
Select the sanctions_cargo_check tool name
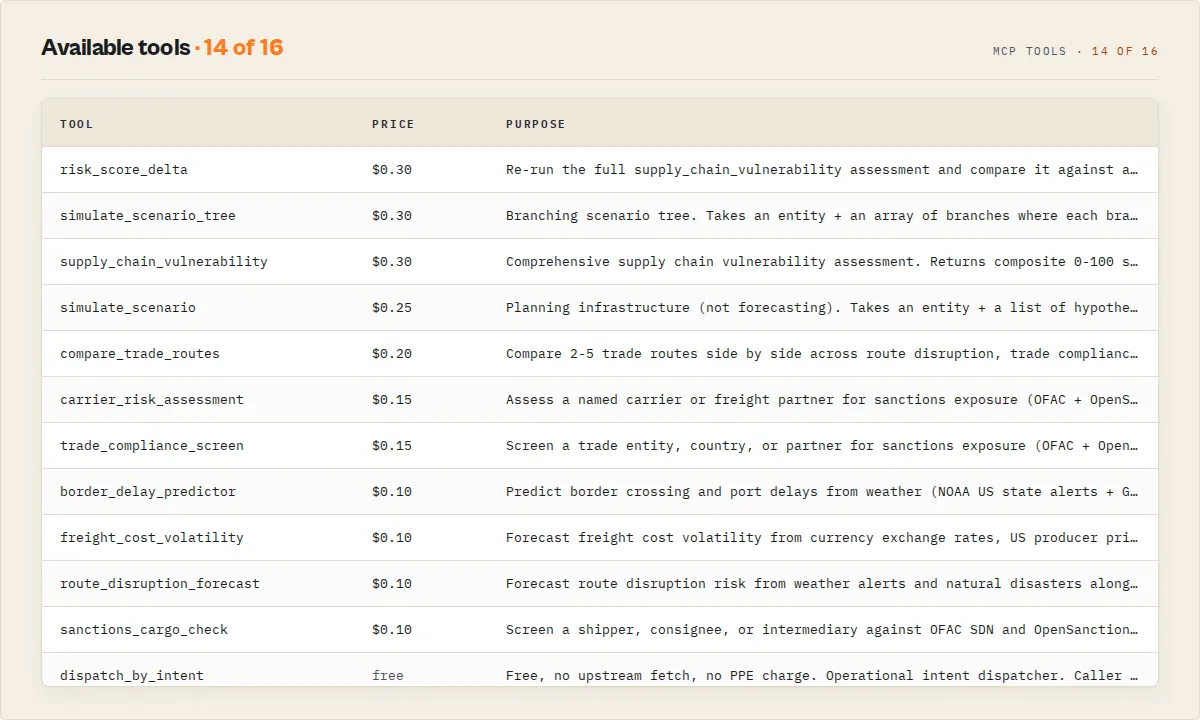[x=144, y=630]
